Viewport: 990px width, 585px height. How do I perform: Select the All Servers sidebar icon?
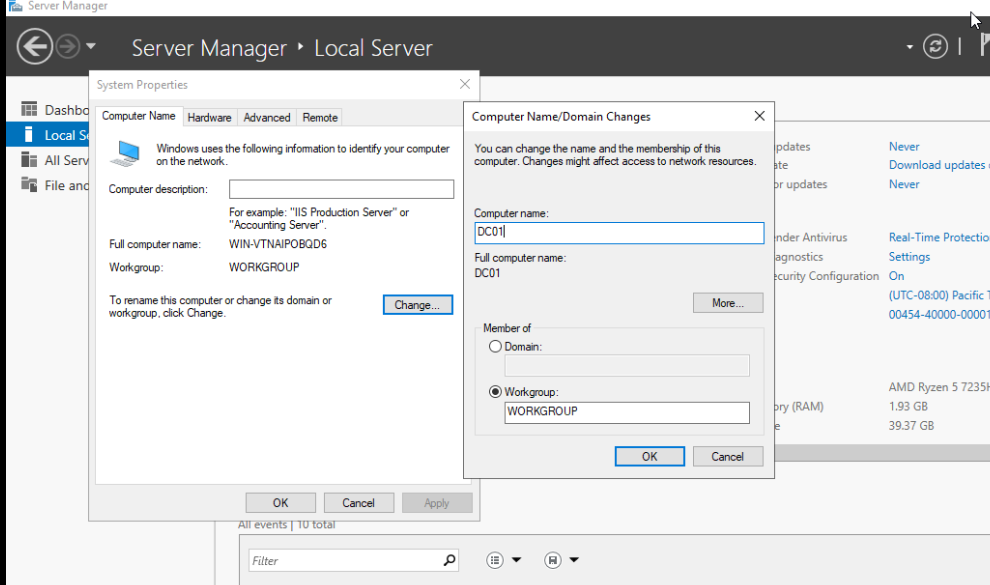coord(29,160)
